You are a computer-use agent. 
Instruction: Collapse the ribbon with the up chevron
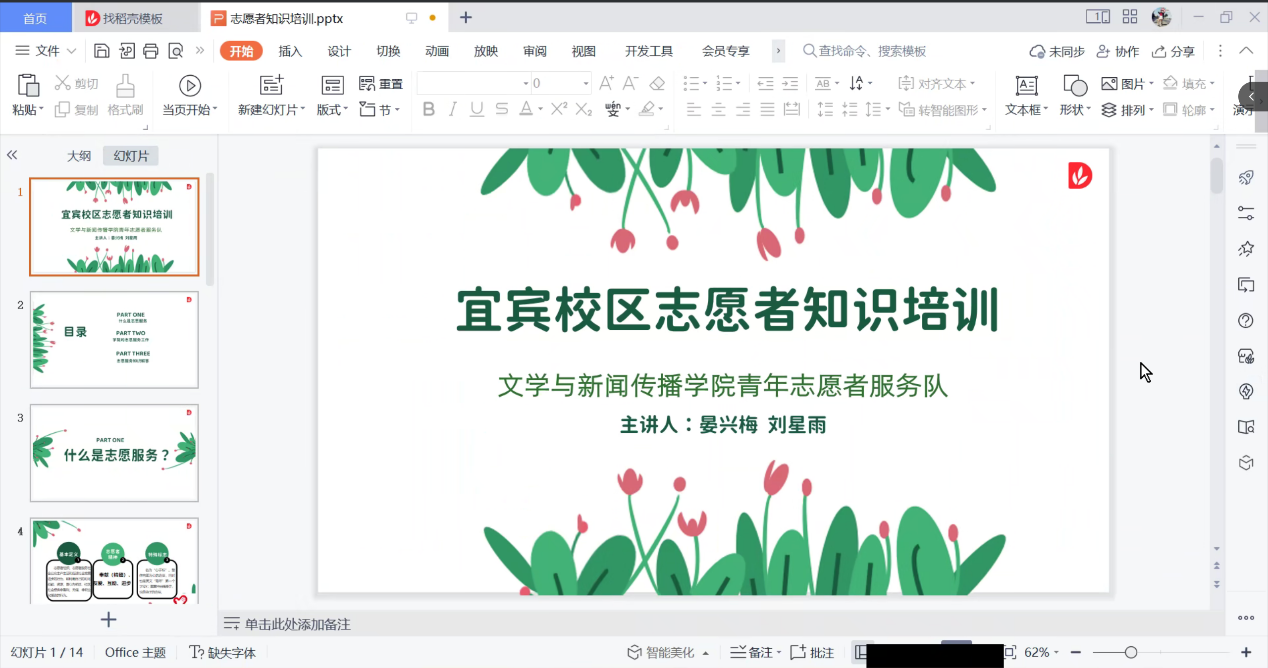[1246, 51]
